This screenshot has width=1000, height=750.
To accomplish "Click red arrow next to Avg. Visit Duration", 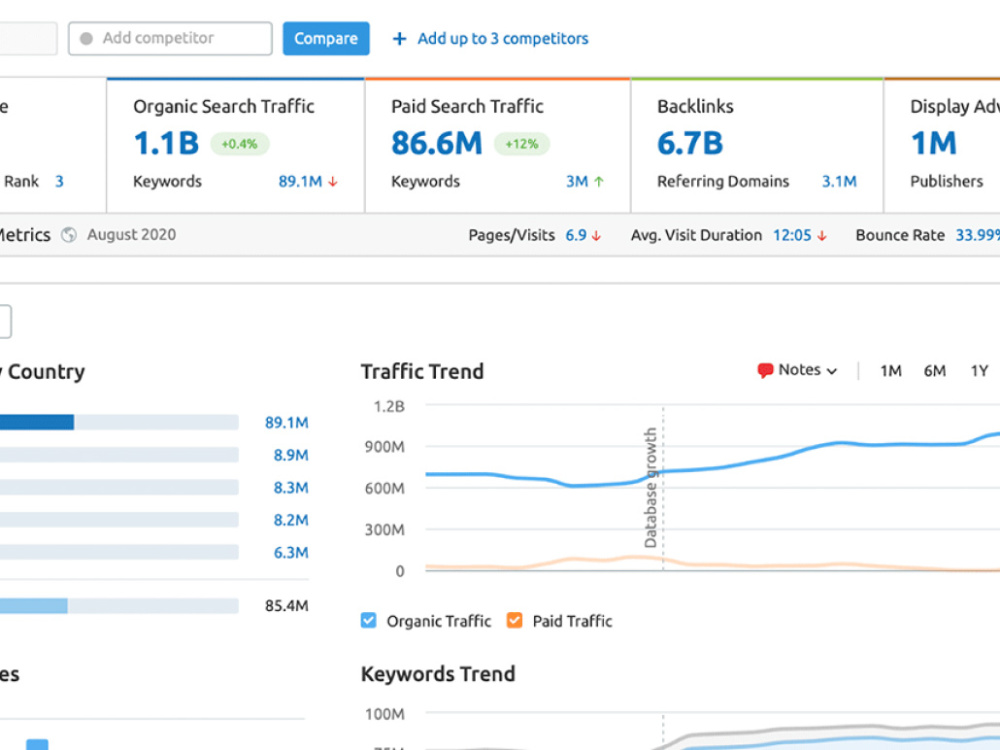I will click(x=822, y=236).
